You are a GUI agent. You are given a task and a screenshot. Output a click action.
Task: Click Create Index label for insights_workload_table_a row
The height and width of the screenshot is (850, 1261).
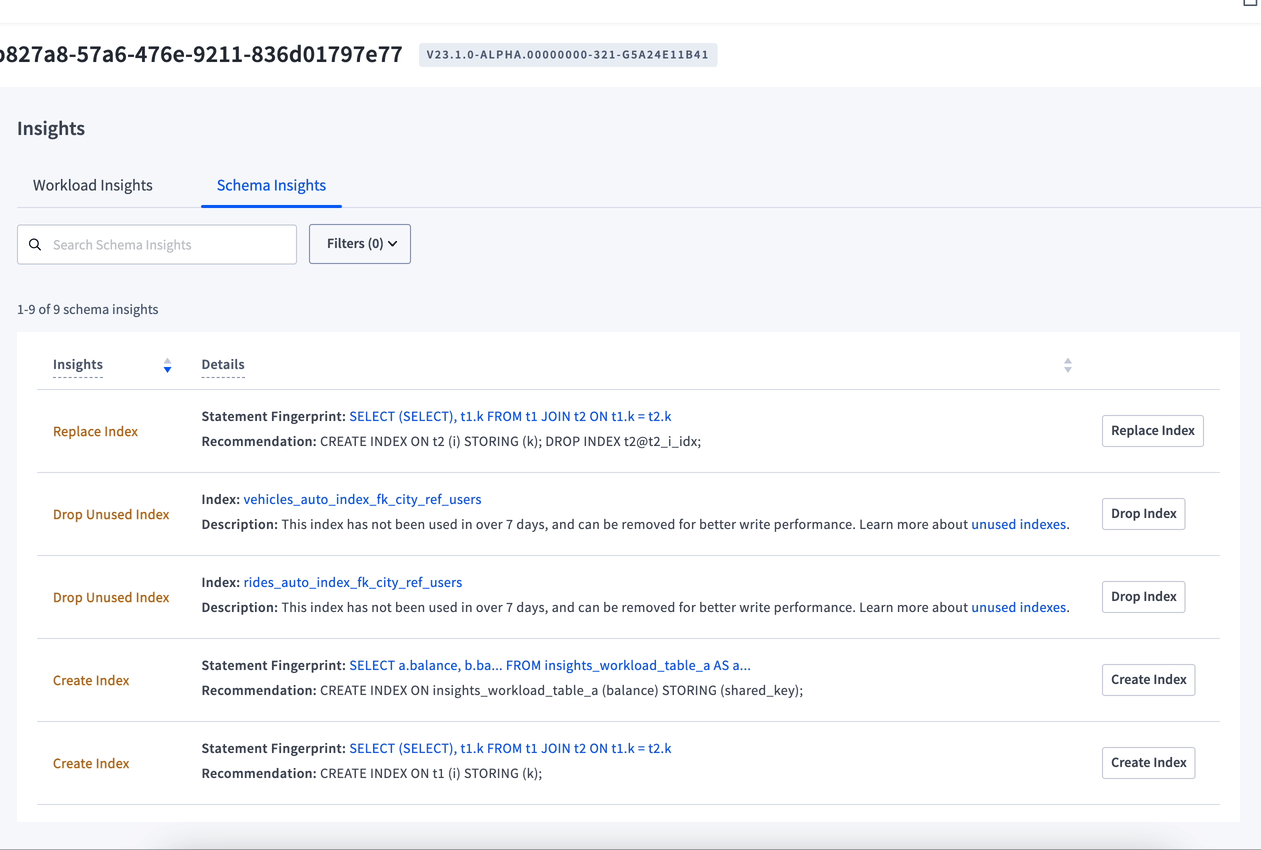91,680
